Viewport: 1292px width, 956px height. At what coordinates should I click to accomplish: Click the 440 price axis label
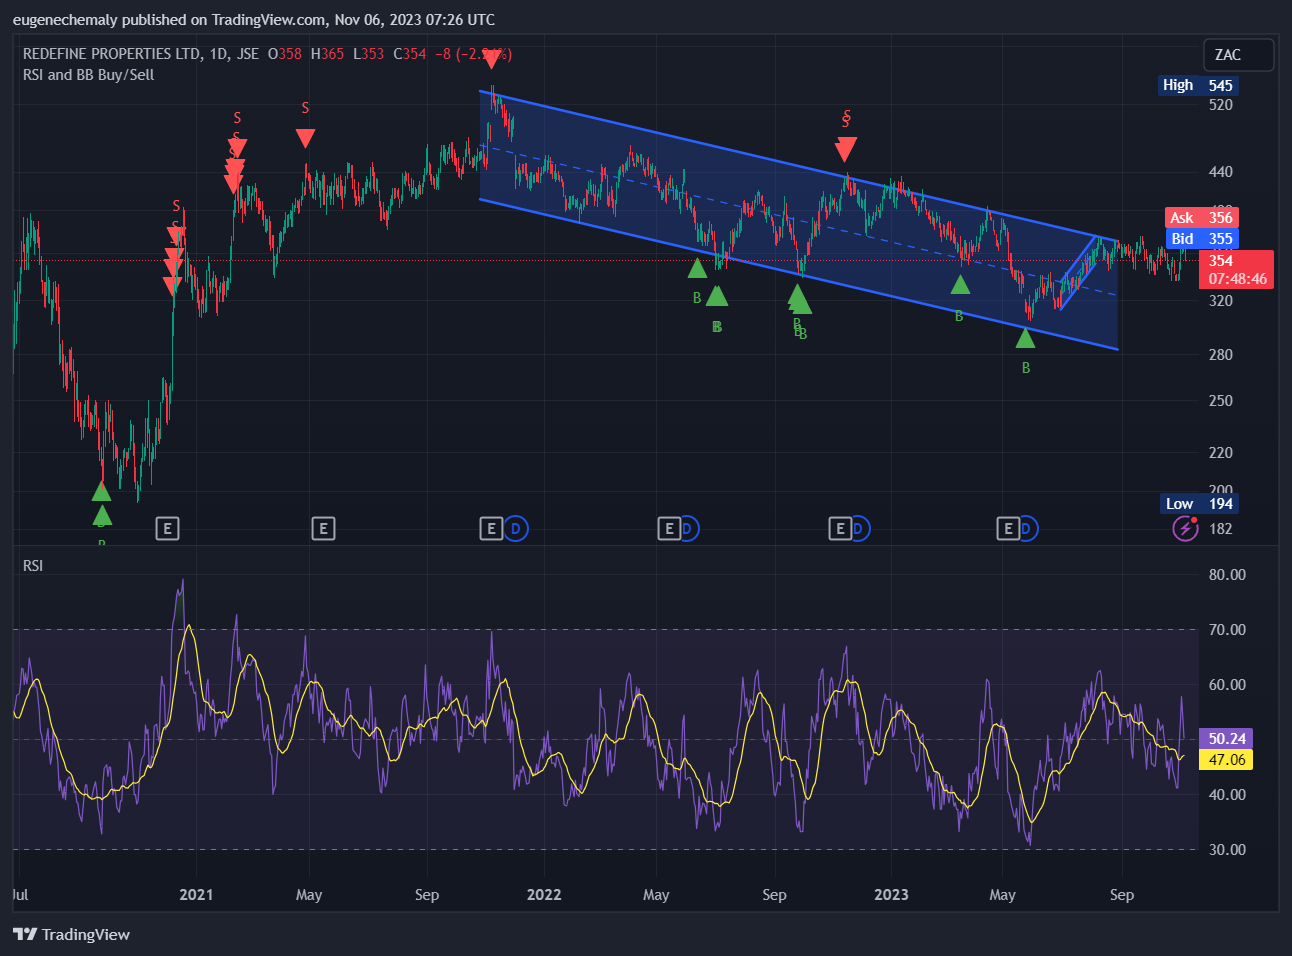tap(1220, 172)
